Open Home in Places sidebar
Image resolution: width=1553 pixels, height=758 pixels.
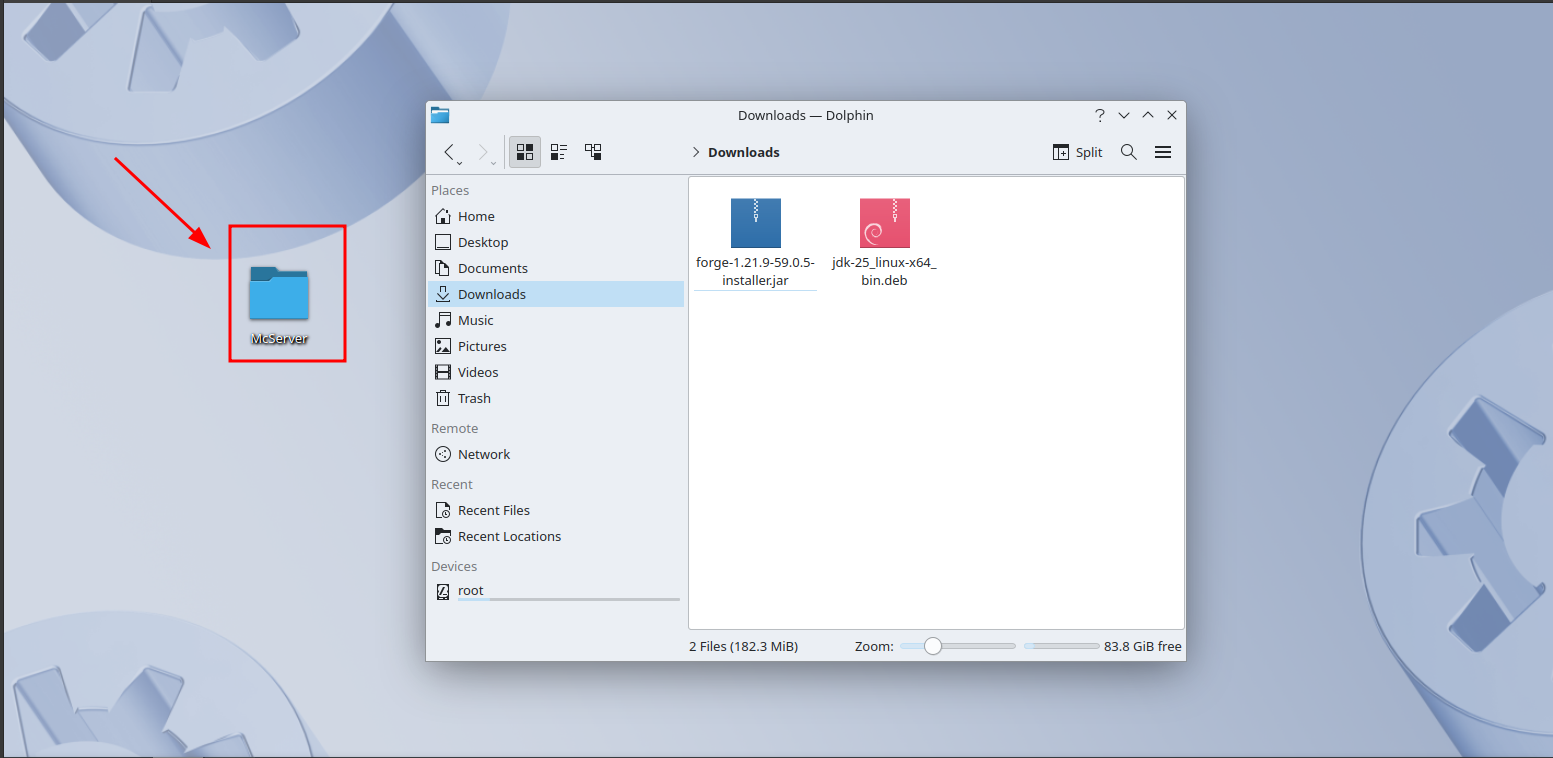(476, 216)
